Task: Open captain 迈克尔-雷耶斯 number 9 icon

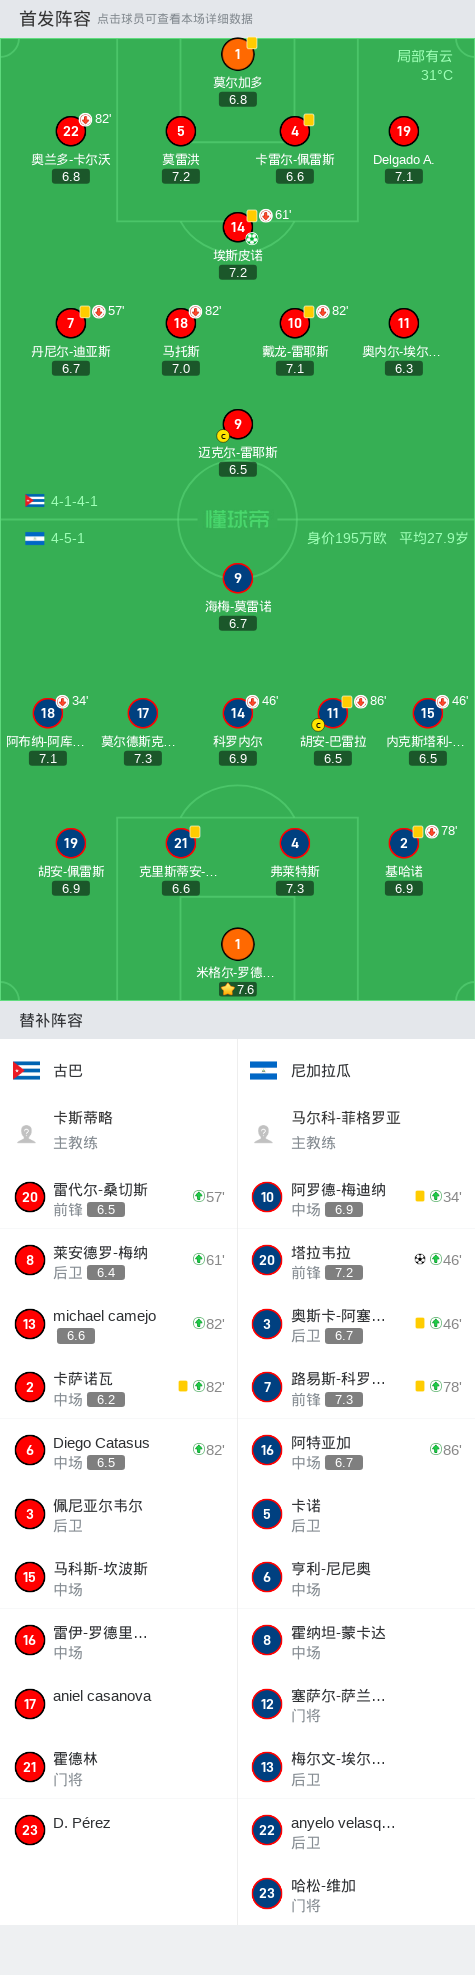Action: tap(237, 424)
